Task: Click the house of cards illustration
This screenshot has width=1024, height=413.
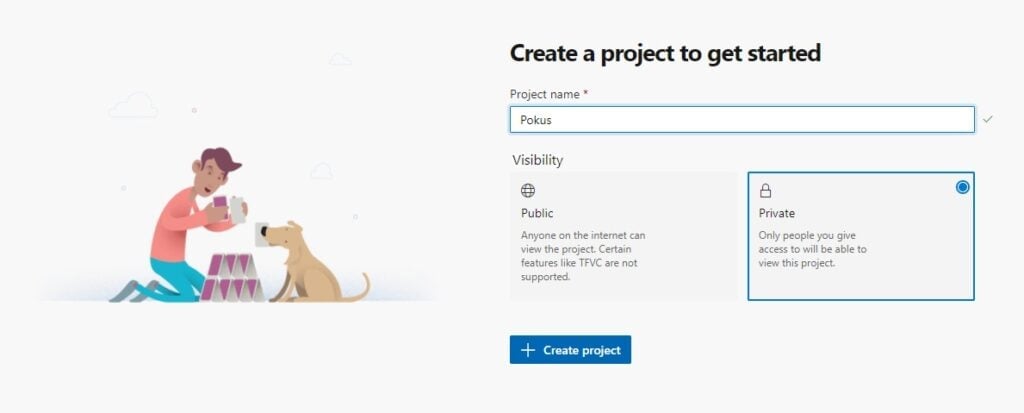Action: 232,278
